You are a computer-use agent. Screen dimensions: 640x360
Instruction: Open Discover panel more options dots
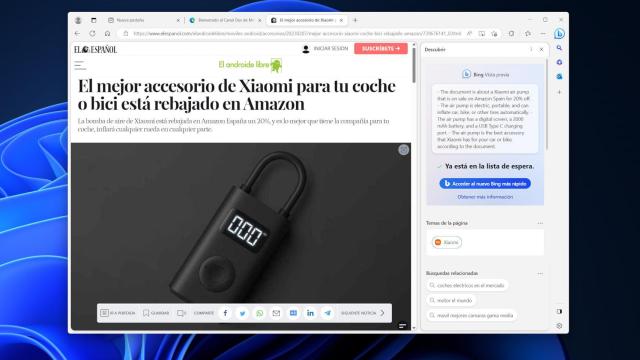click(x=531, y=49)
